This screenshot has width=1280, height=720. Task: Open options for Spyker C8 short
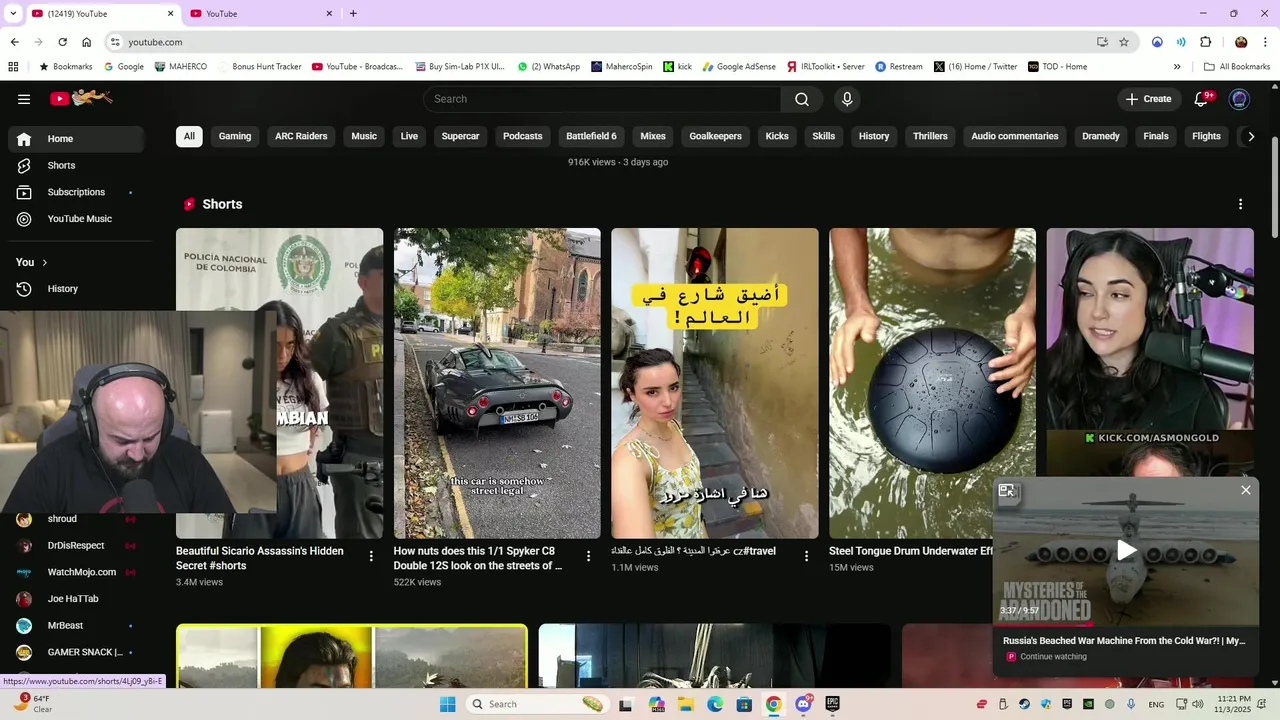coord(588,556)
